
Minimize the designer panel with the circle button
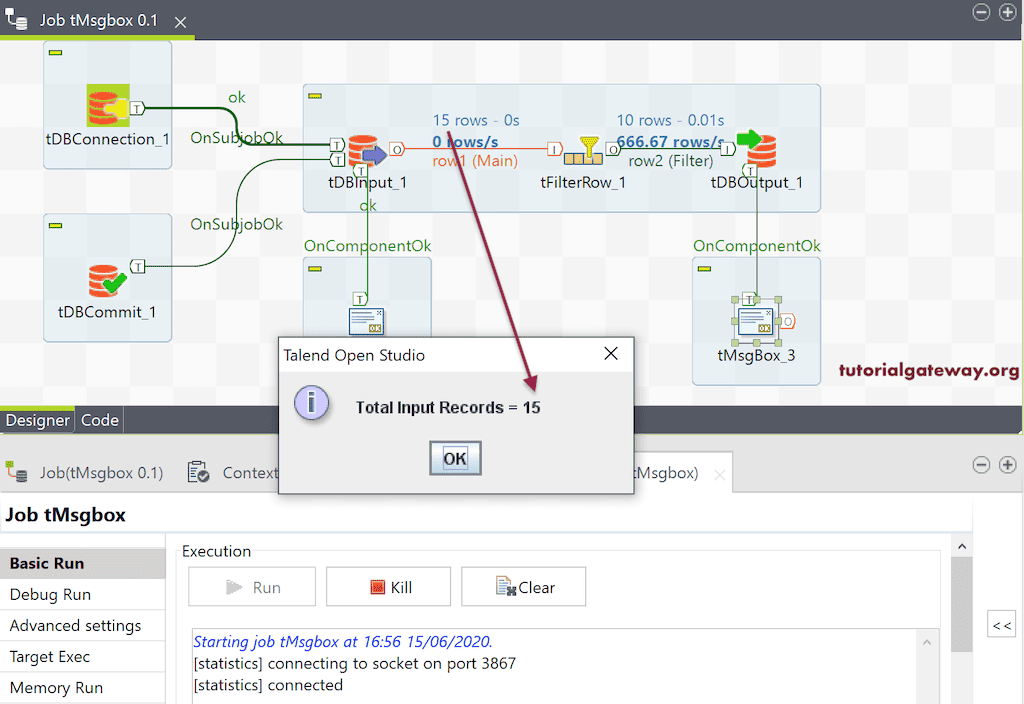pyautogui.click(x=981, y=12)
